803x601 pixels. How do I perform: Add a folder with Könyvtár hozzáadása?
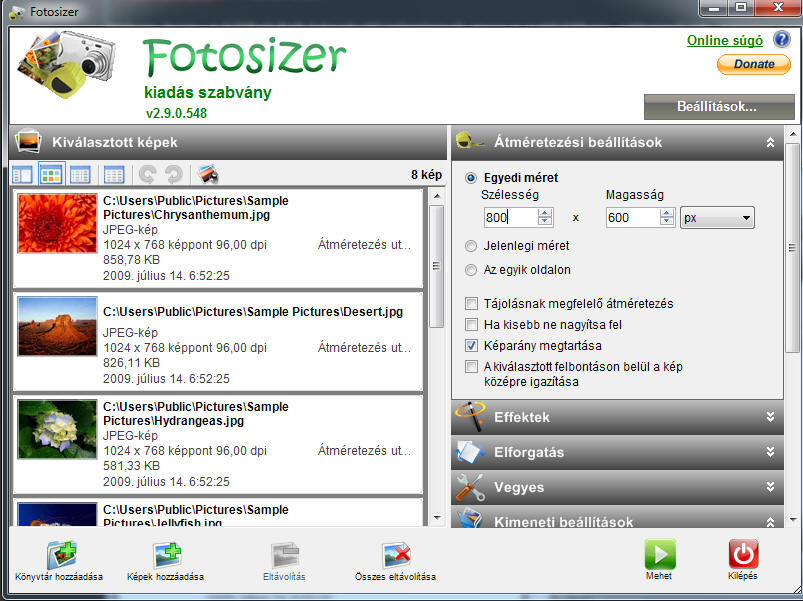pyautogui.click(x=59, y=562)
